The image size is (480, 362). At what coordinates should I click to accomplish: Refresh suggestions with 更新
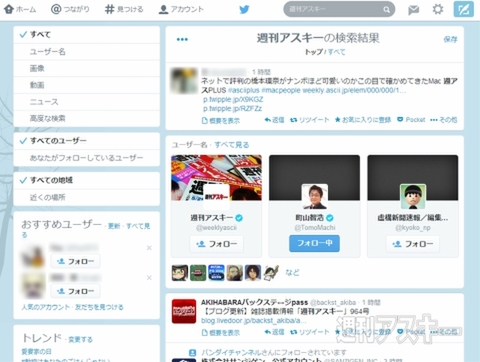click(114, 226)
